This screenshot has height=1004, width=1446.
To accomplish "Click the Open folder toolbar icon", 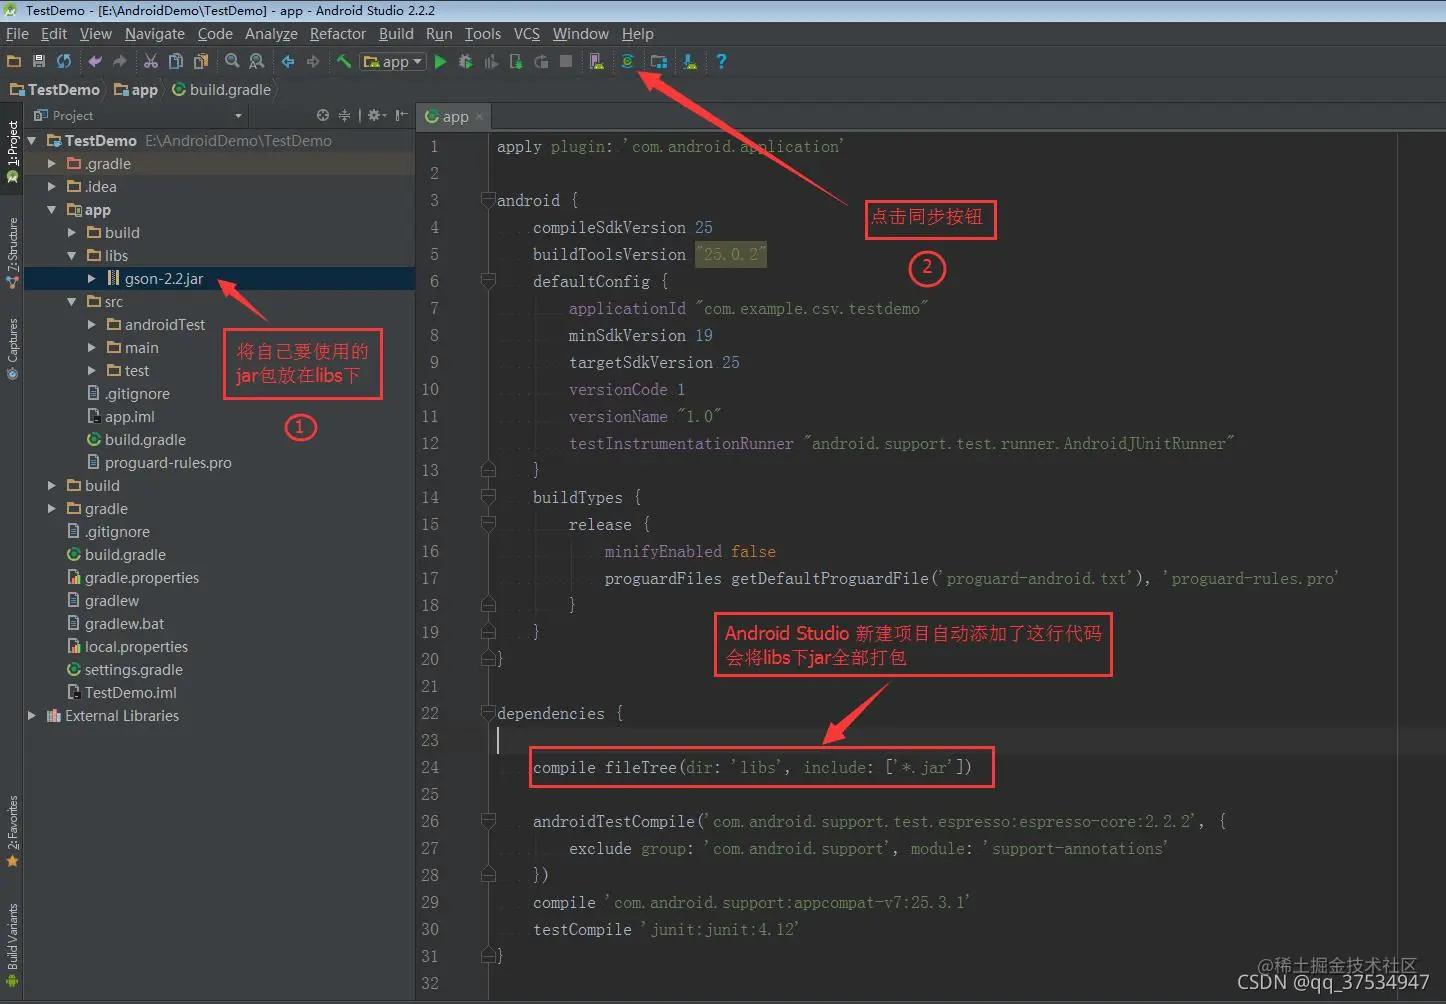I will coord(14,62).
